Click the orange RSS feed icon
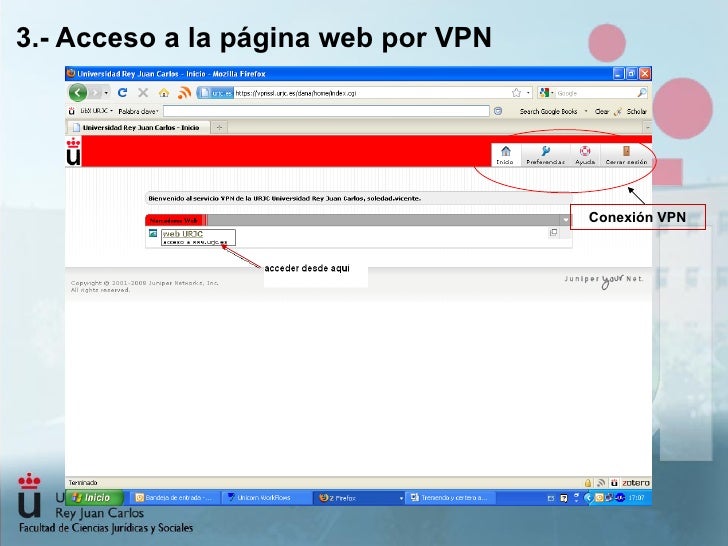Image resolution: width=728 pixels, height=546 pixels. click(x=184, y=93)
